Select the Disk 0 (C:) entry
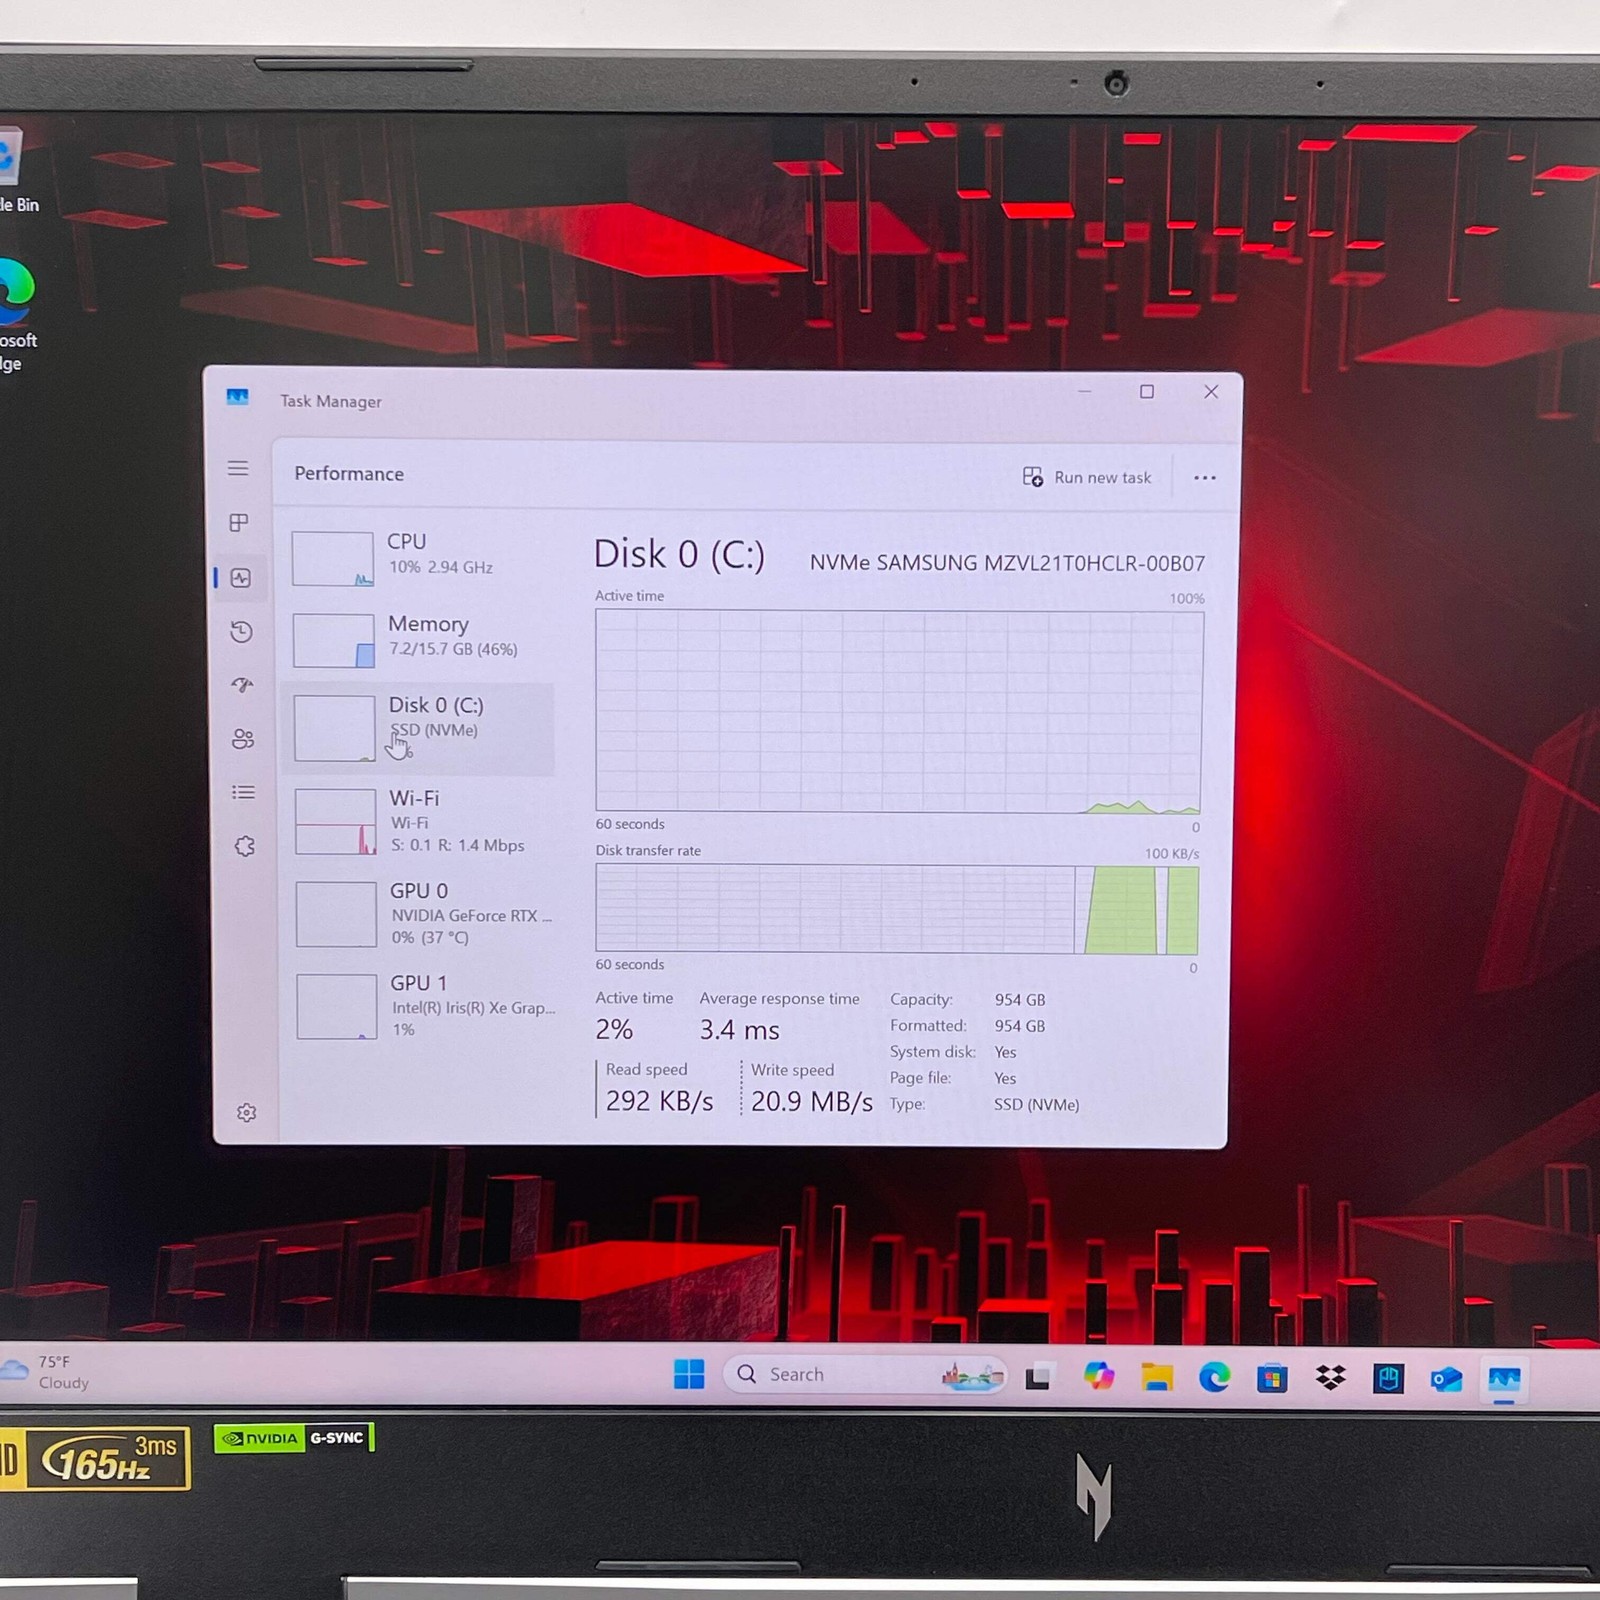The image size is (1600, 1600). (x=420, y=728)
